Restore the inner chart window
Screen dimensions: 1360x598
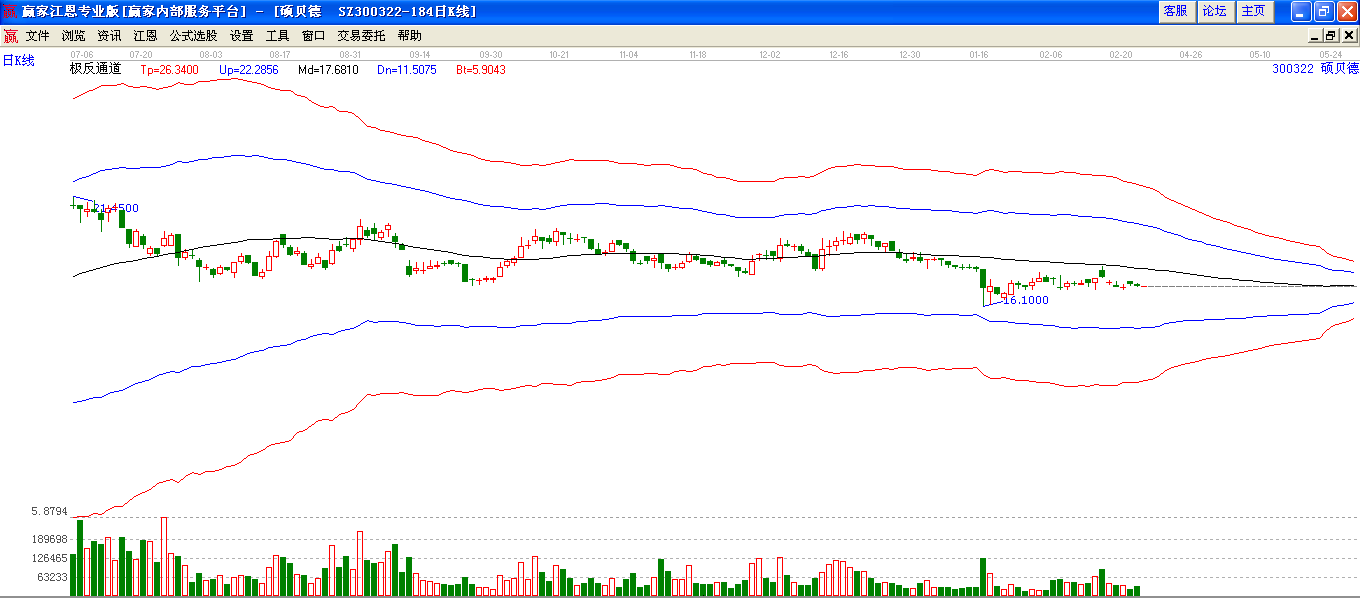click(x=1331, y=35)
